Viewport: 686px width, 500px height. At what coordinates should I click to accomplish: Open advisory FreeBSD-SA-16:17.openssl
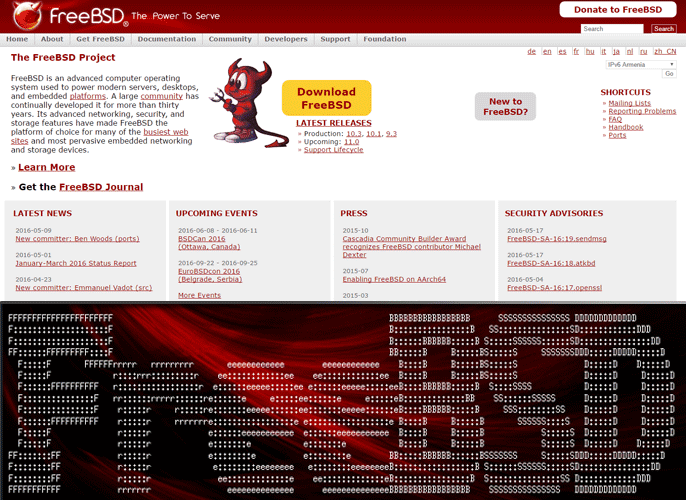(554, 287)
